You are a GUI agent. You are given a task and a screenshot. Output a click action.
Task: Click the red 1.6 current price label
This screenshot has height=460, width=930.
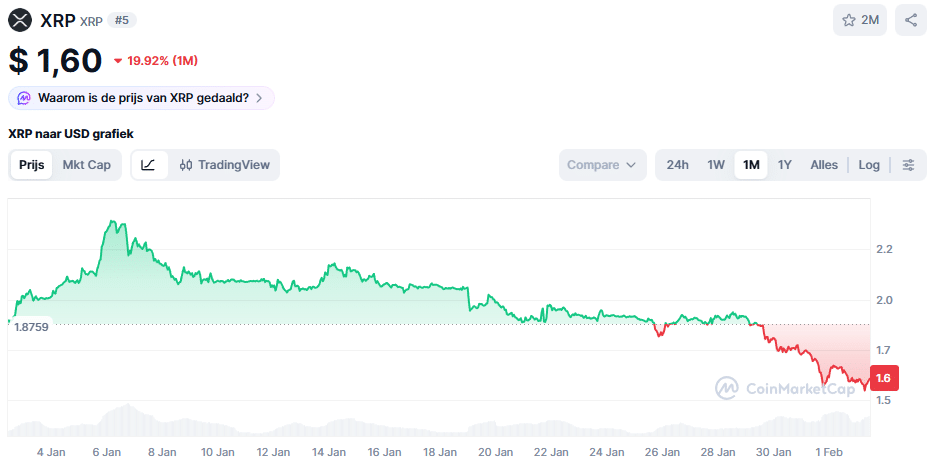(x=883, y=378)
